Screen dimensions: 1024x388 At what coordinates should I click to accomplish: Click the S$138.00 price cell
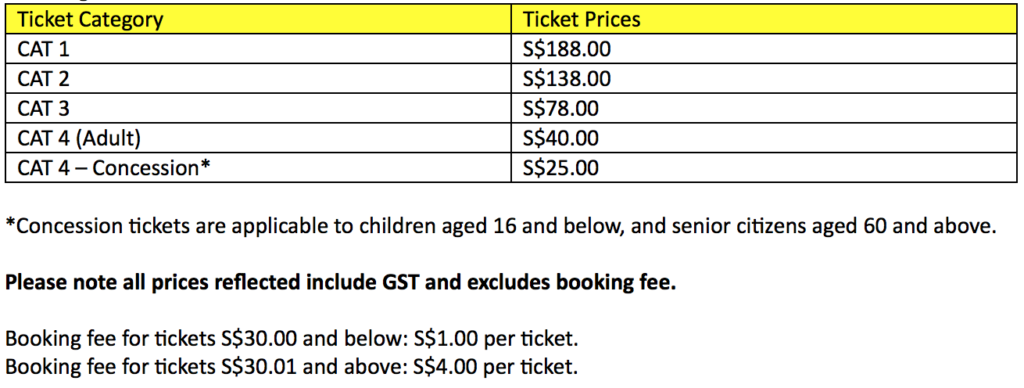(763, 78)
